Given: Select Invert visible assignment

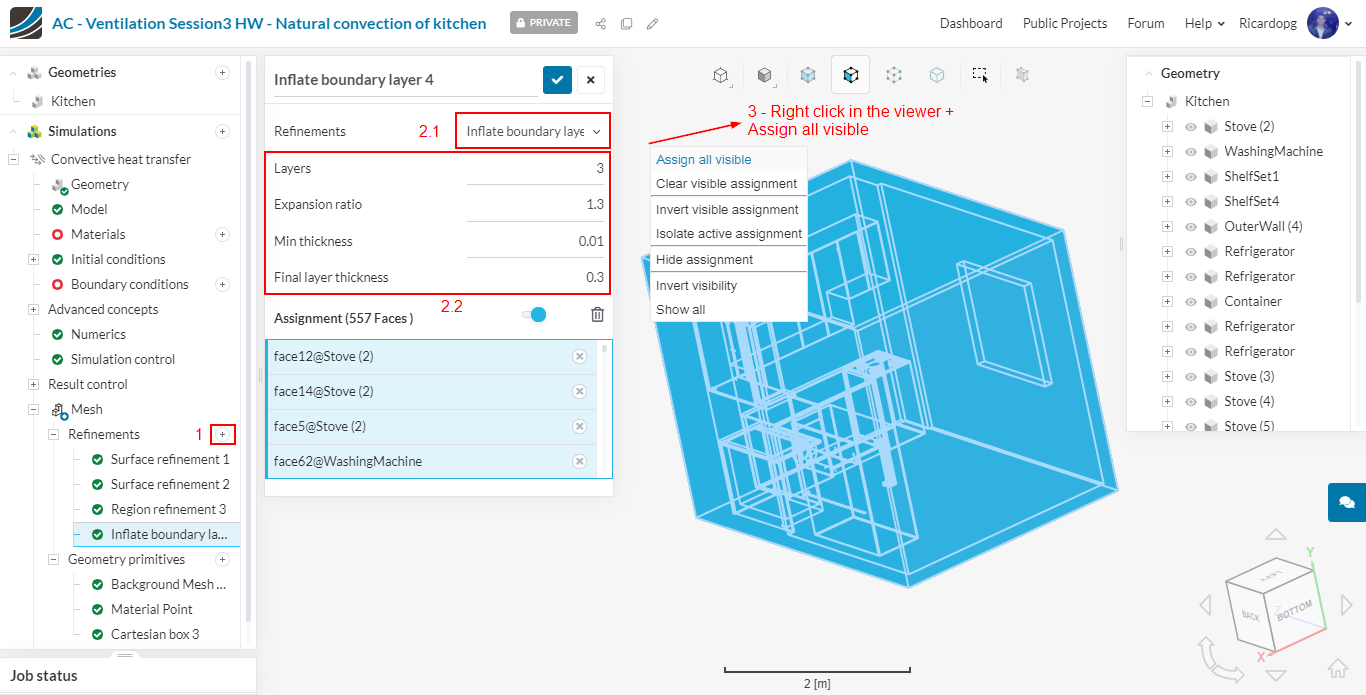Looking at the screenshot, I should [727, 210].
